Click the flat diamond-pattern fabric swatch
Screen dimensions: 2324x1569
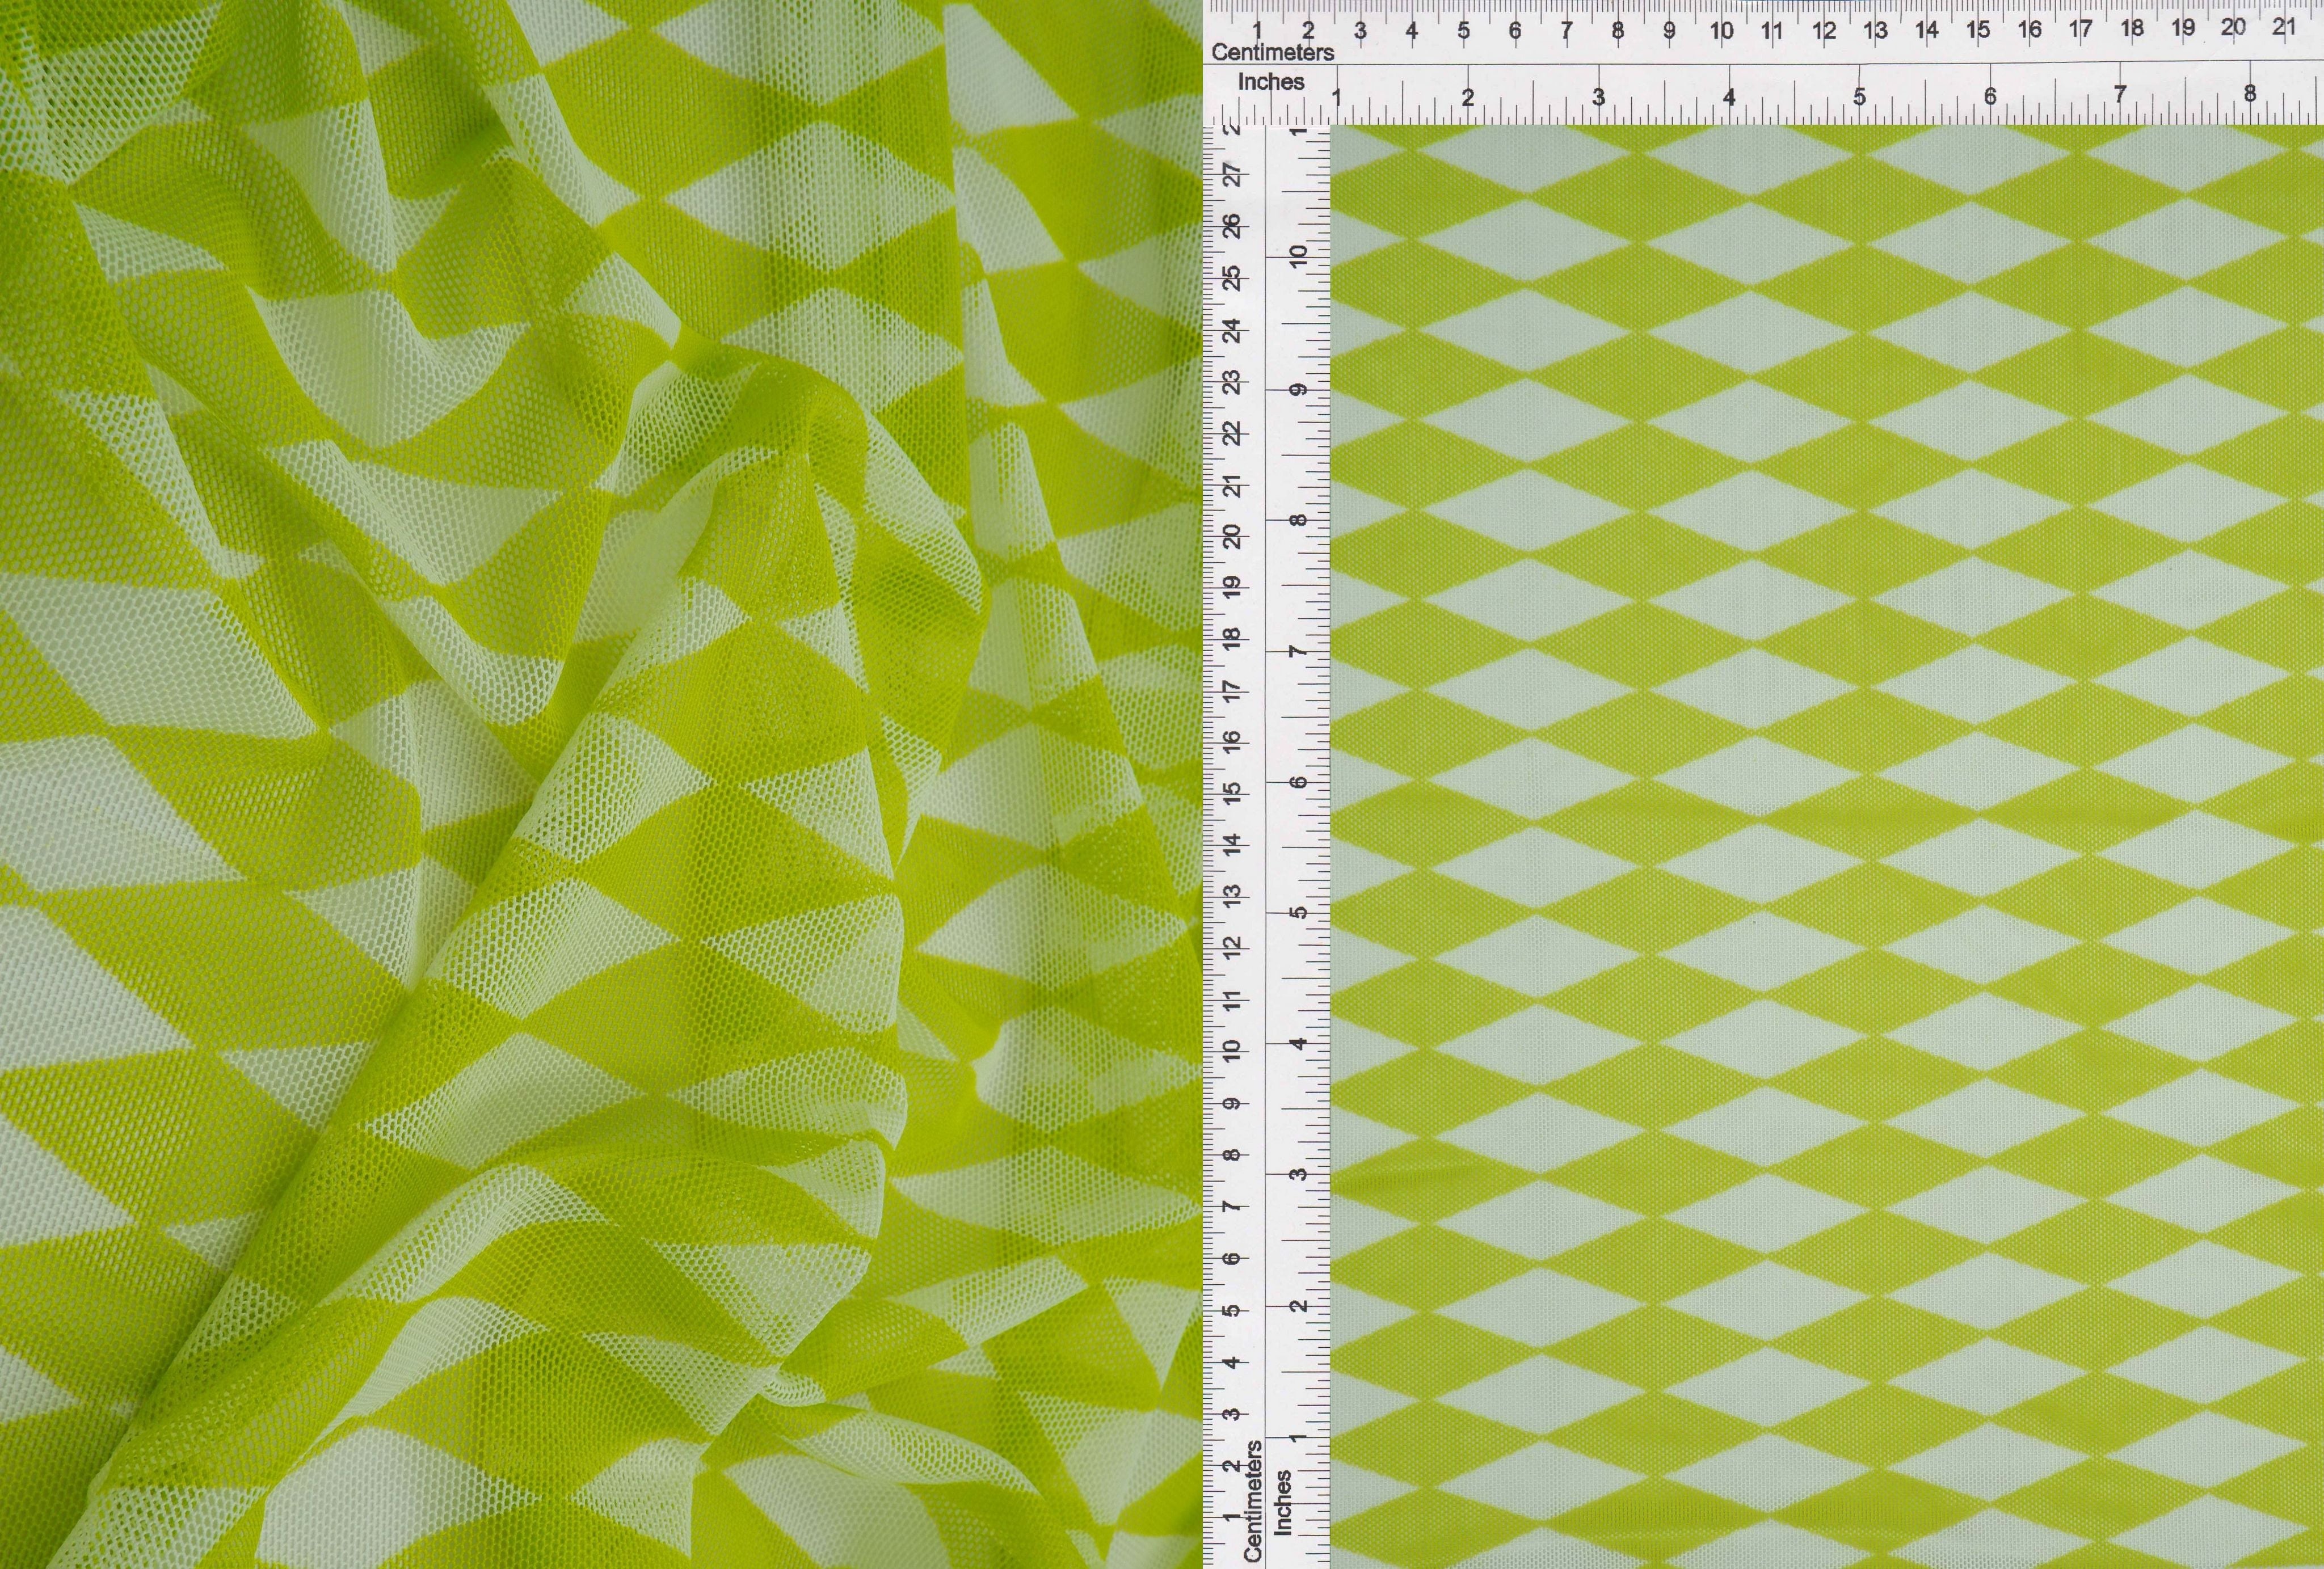1826,846
